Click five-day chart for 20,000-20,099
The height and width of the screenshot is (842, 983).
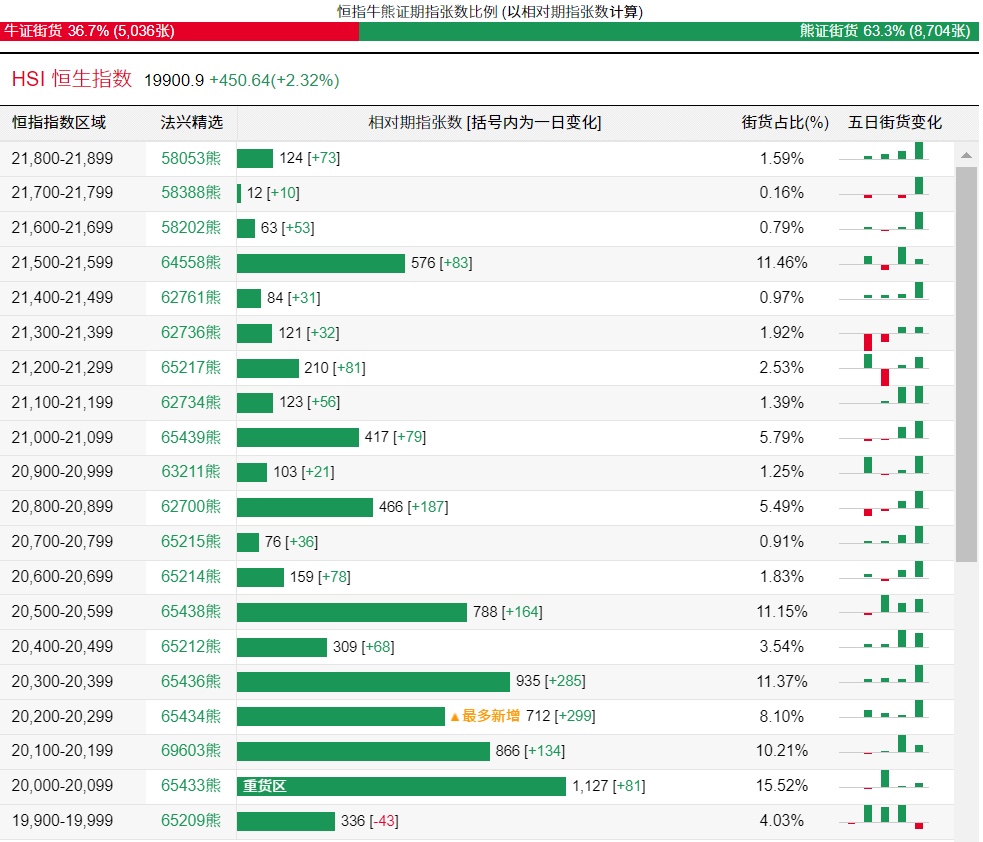pyautogui.click(x=884, y=781)
